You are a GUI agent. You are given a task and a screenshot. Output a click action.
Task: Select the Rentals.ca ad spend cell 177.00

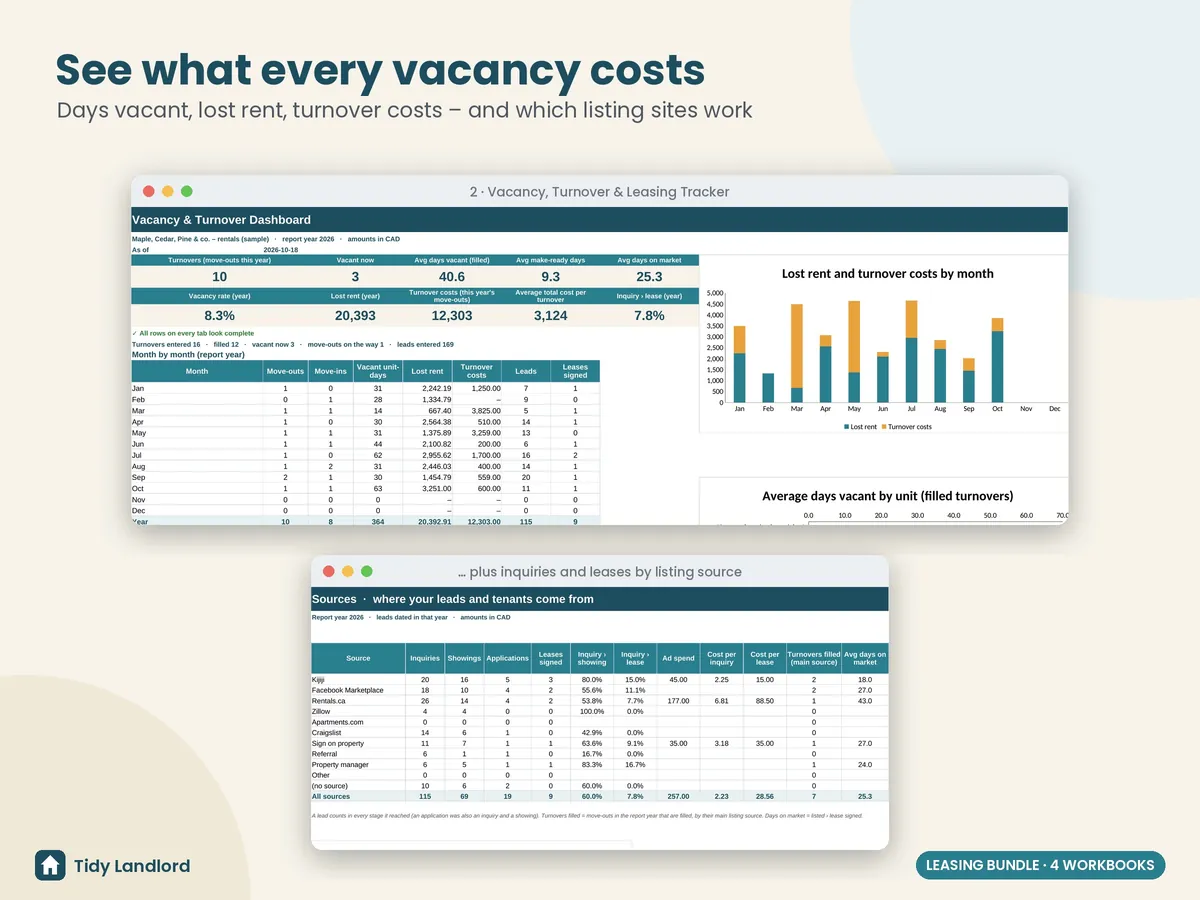678,701
